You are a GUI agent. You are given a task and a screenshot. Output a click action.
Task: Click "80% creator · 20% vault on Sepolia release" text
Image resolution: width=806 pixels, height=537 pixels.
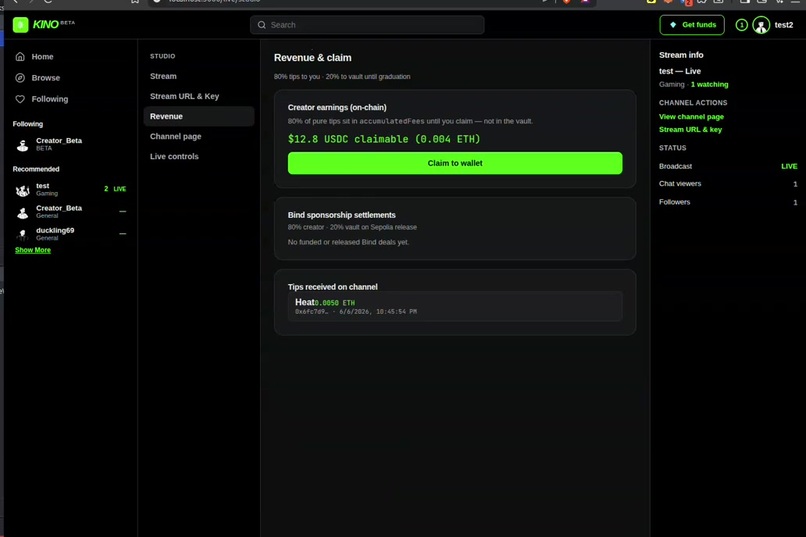[352, 227]
